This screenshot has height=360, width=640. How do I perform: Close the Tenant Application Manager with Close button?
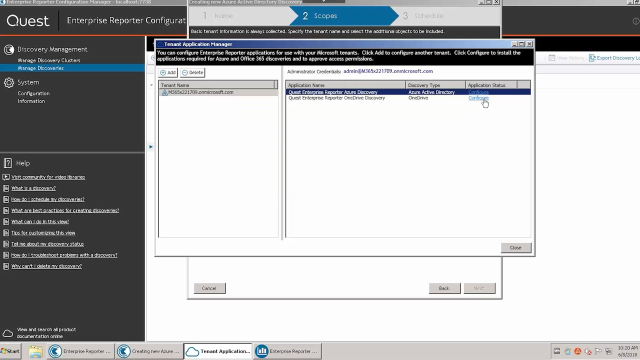[x=516, y=248]
